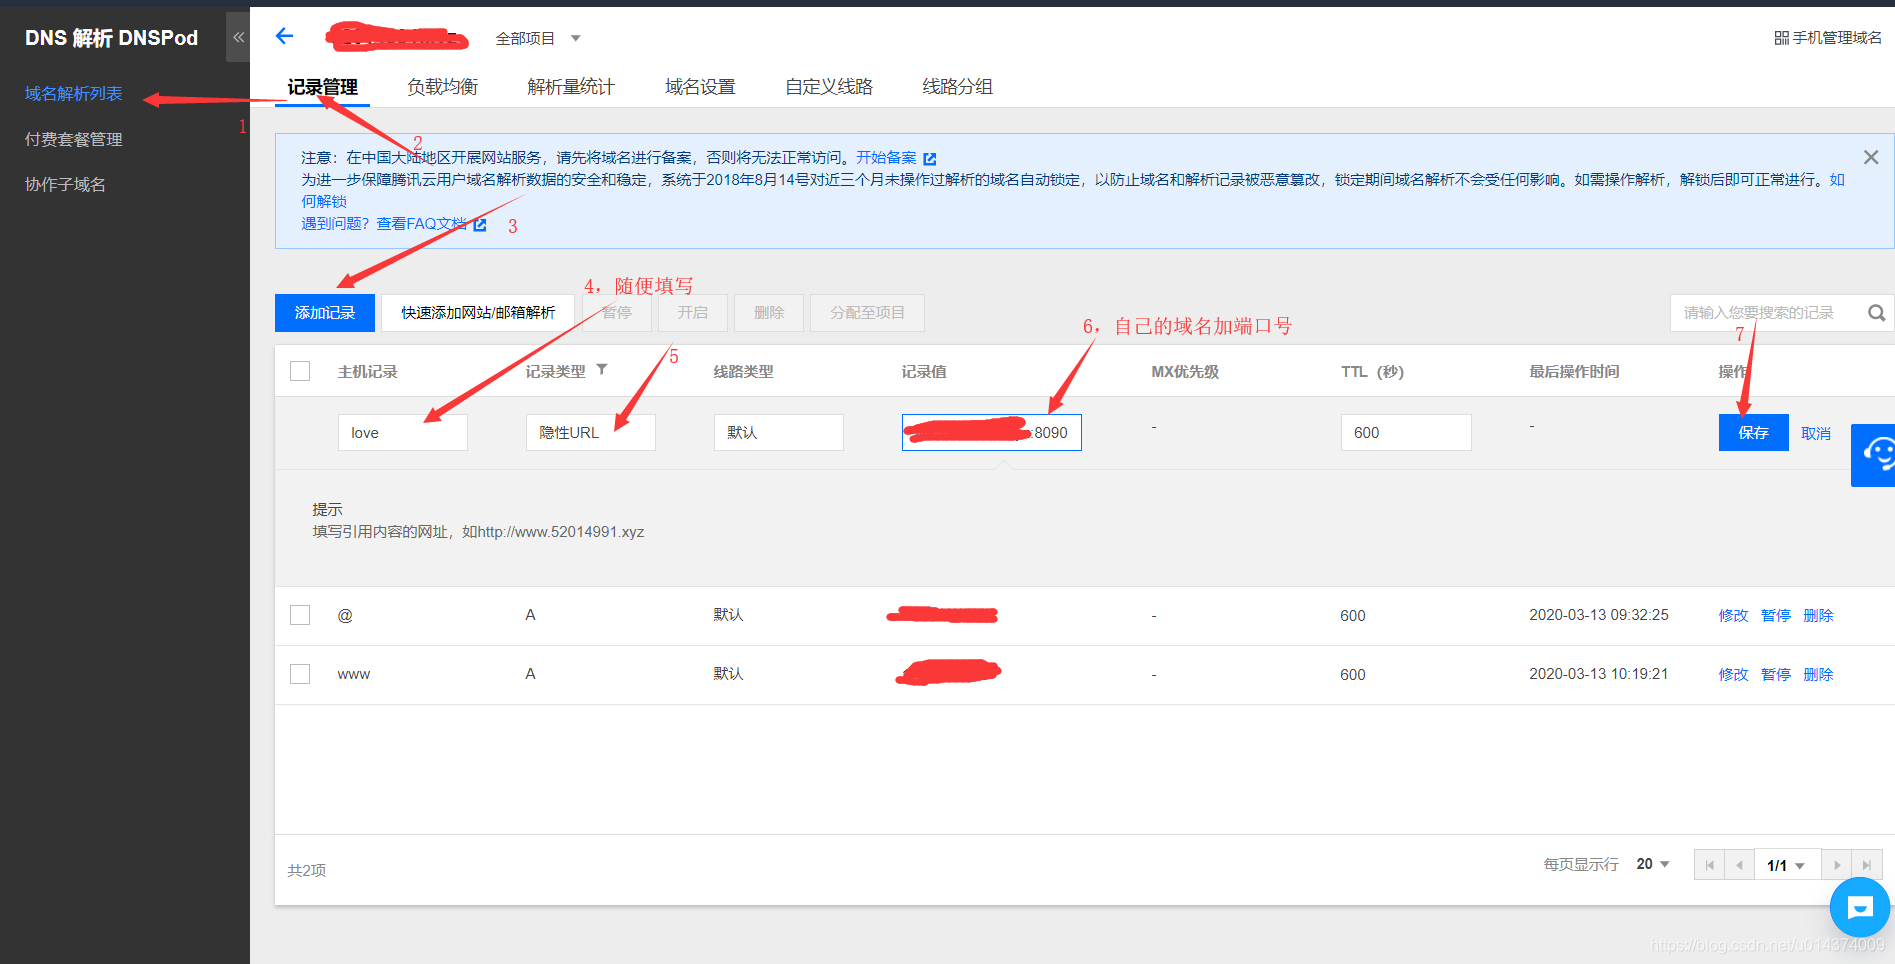The height and width of the screenshot is (964, 1895).
Task: Close the blue notice banner
Action: pos(1871,157)
